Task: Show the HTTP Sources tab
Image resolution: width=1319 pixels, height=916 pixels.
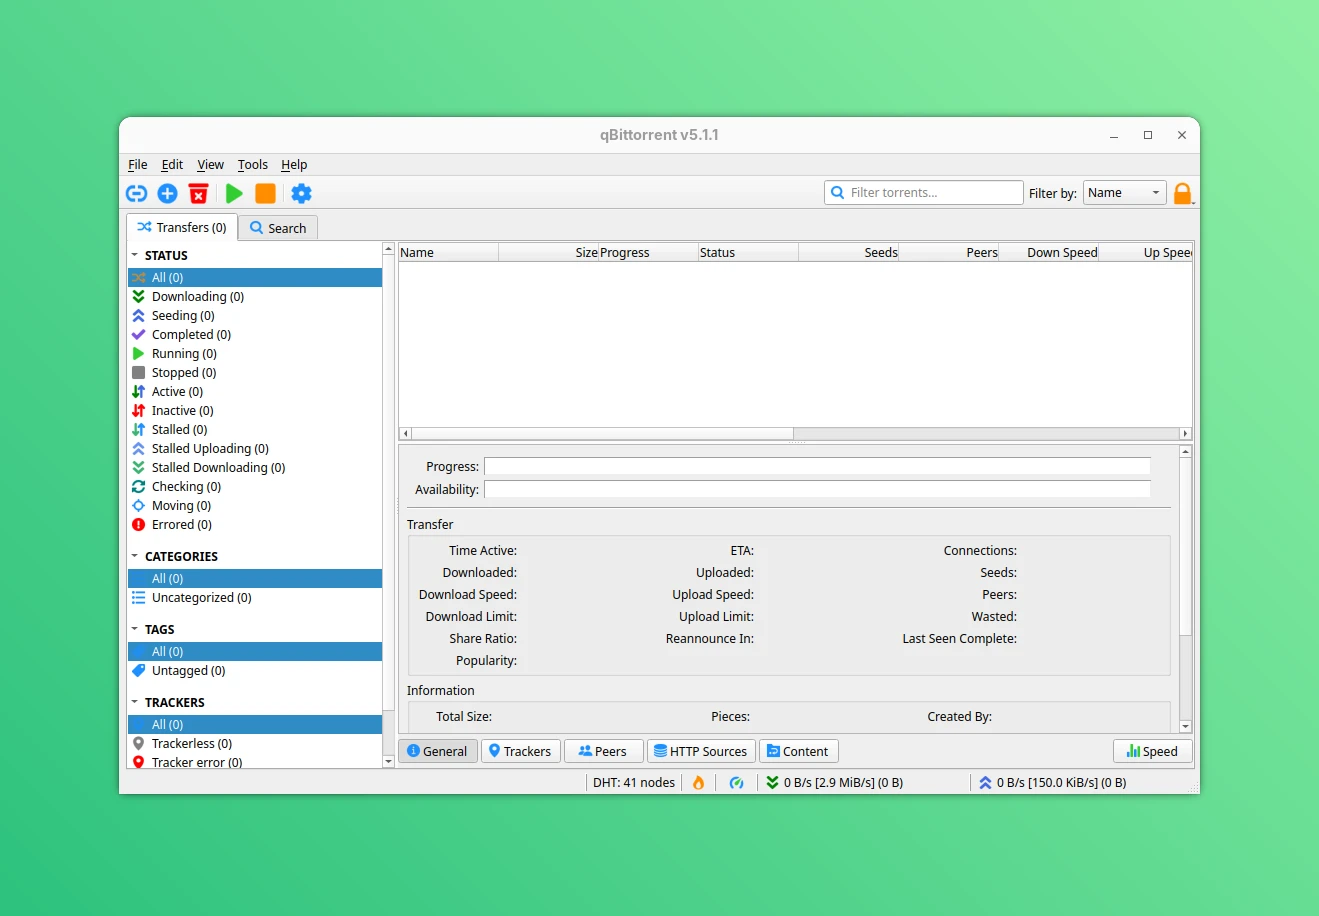Action: pos(701,751)
